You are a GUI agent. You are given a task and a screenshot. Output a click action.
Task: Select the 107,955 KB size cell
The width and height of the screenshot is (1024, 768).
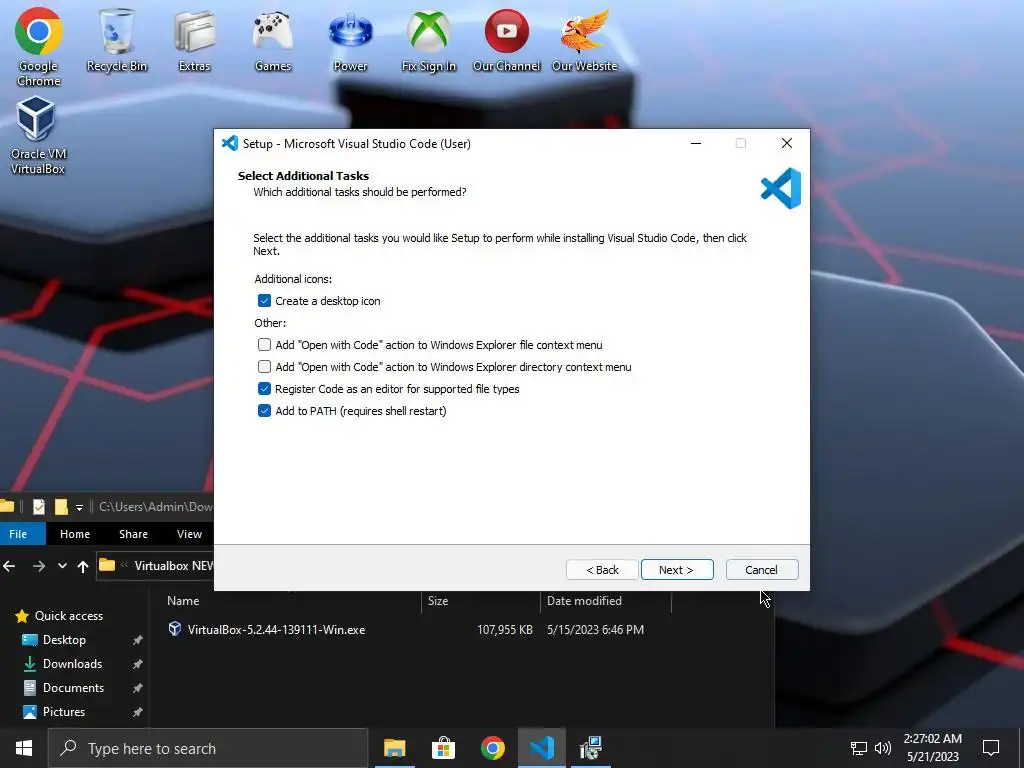tap(505, 630)
